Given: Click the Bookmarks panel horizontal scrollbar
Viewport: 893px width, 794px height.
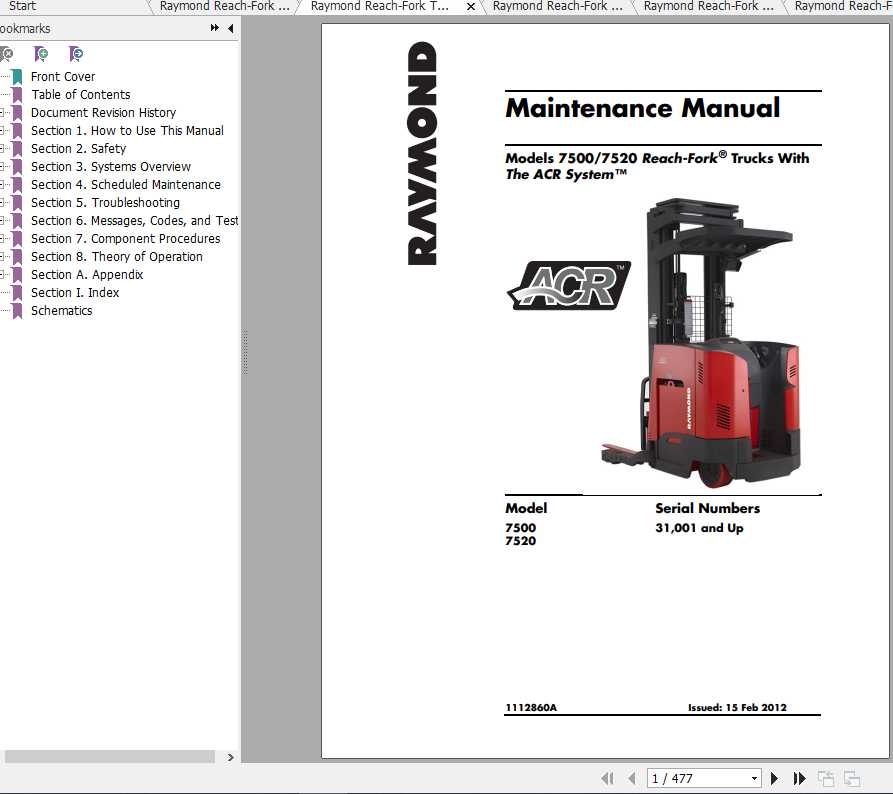Looking at the screenshot, I should [110, 757].
